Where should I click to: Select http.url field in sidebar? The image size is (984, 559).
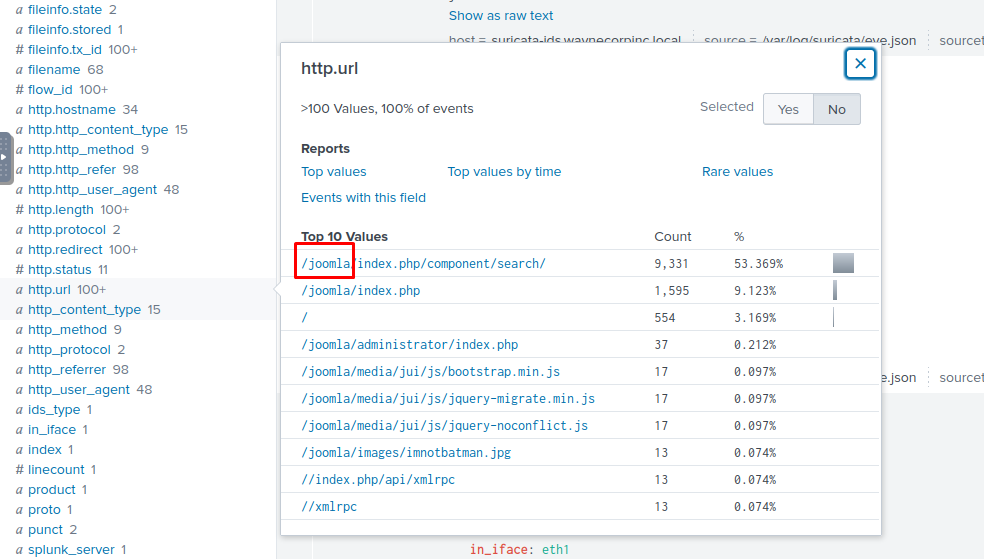coord(49,290)
